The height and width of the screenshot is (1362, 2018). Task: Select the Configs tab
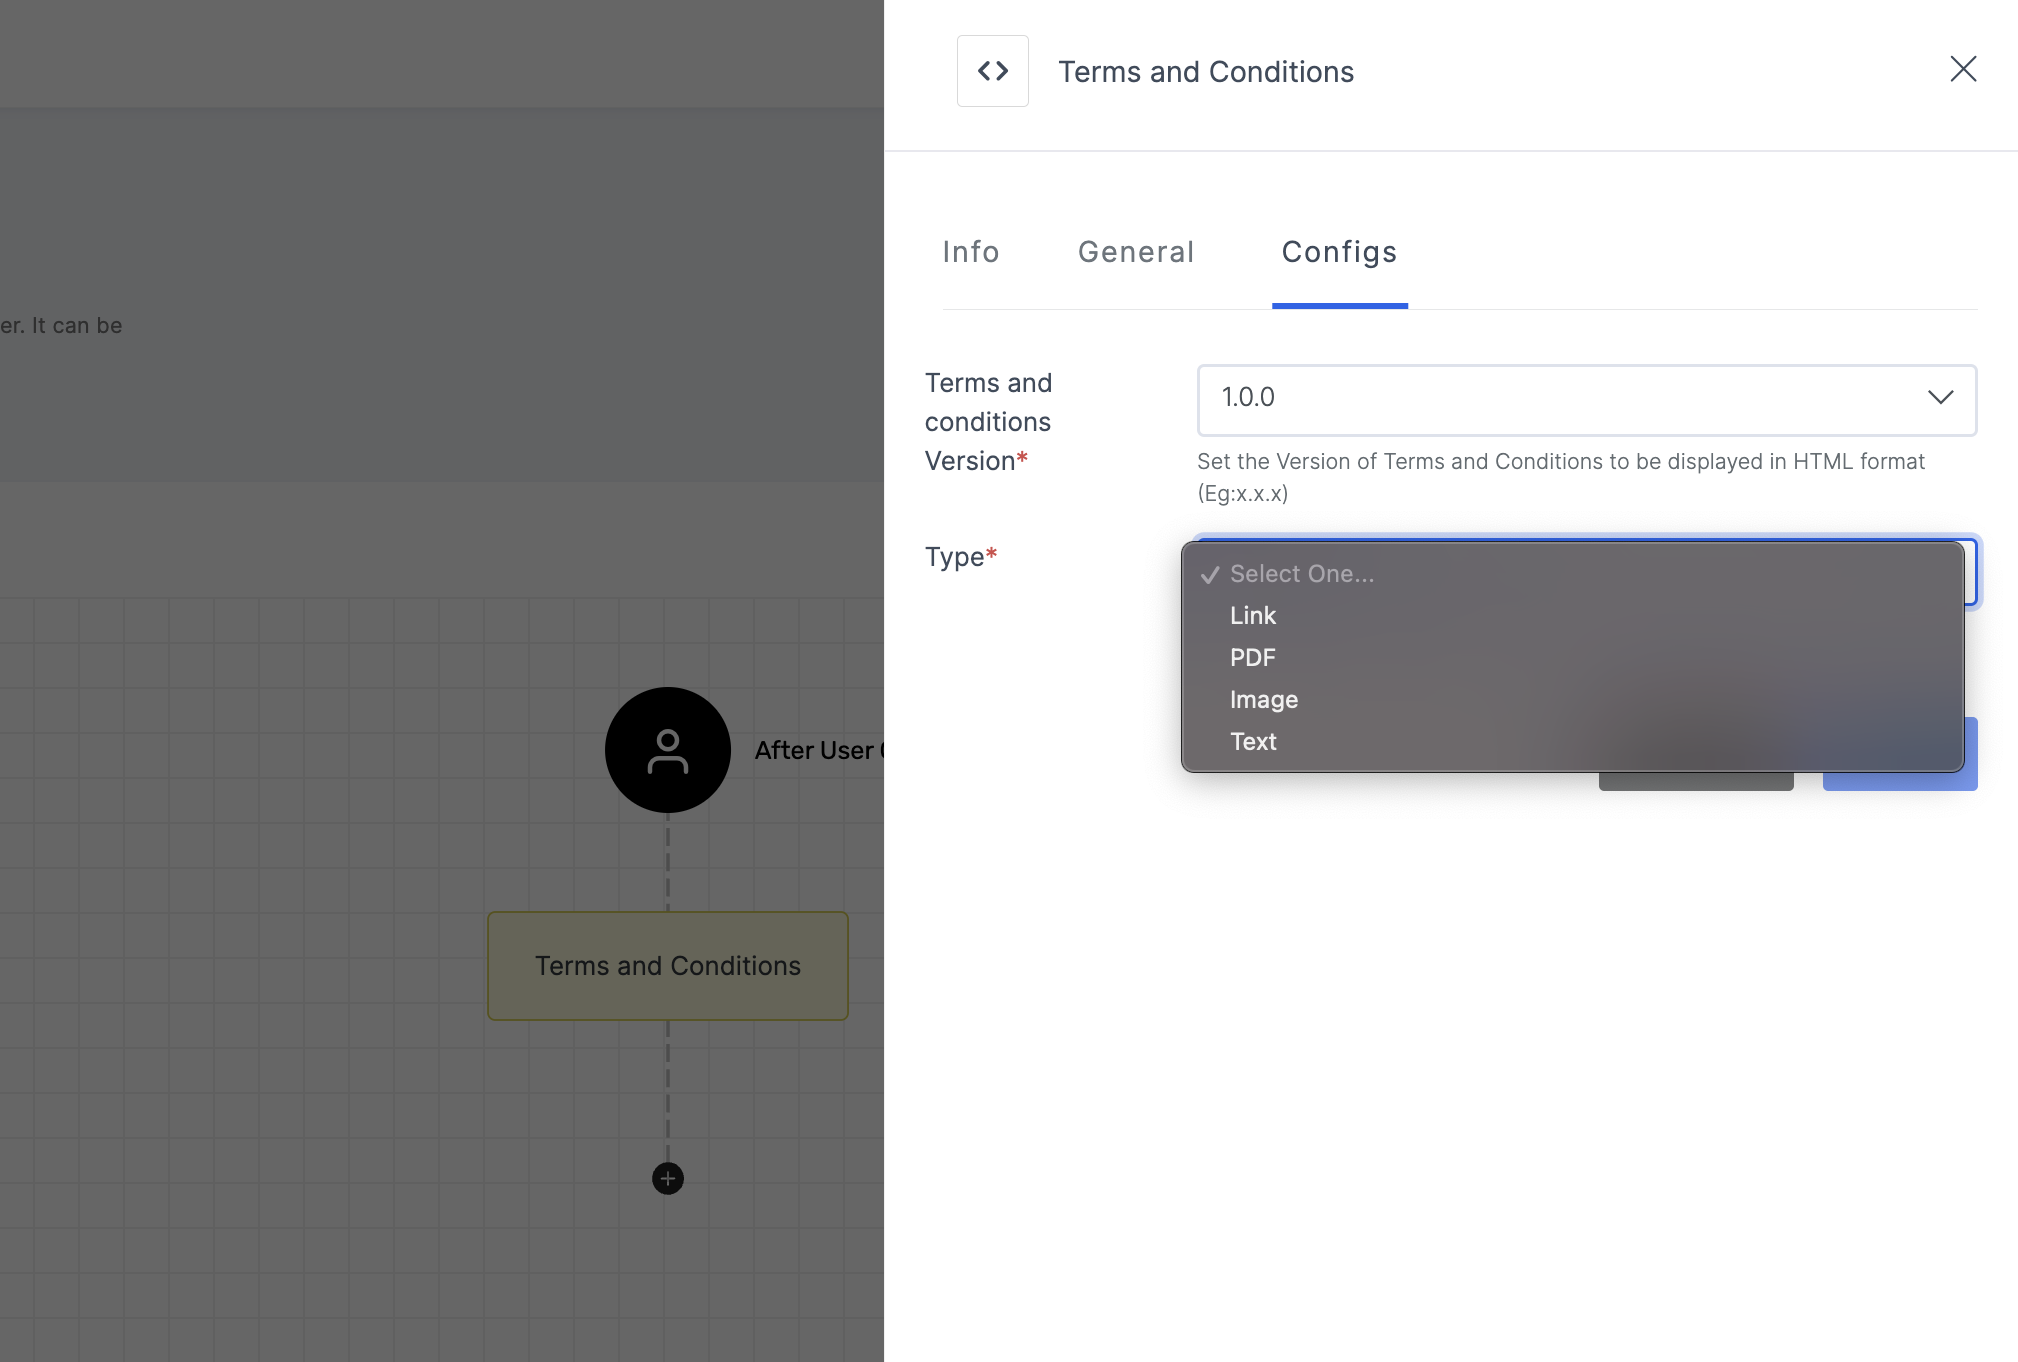[x=1339, y=252]
